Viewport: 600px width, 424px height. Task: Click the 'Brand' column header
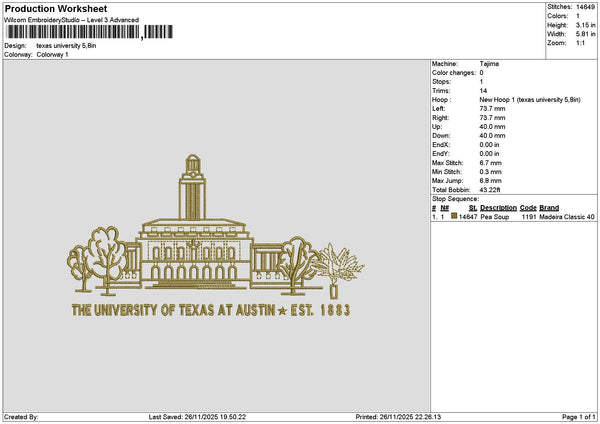(x=549, y=208)
